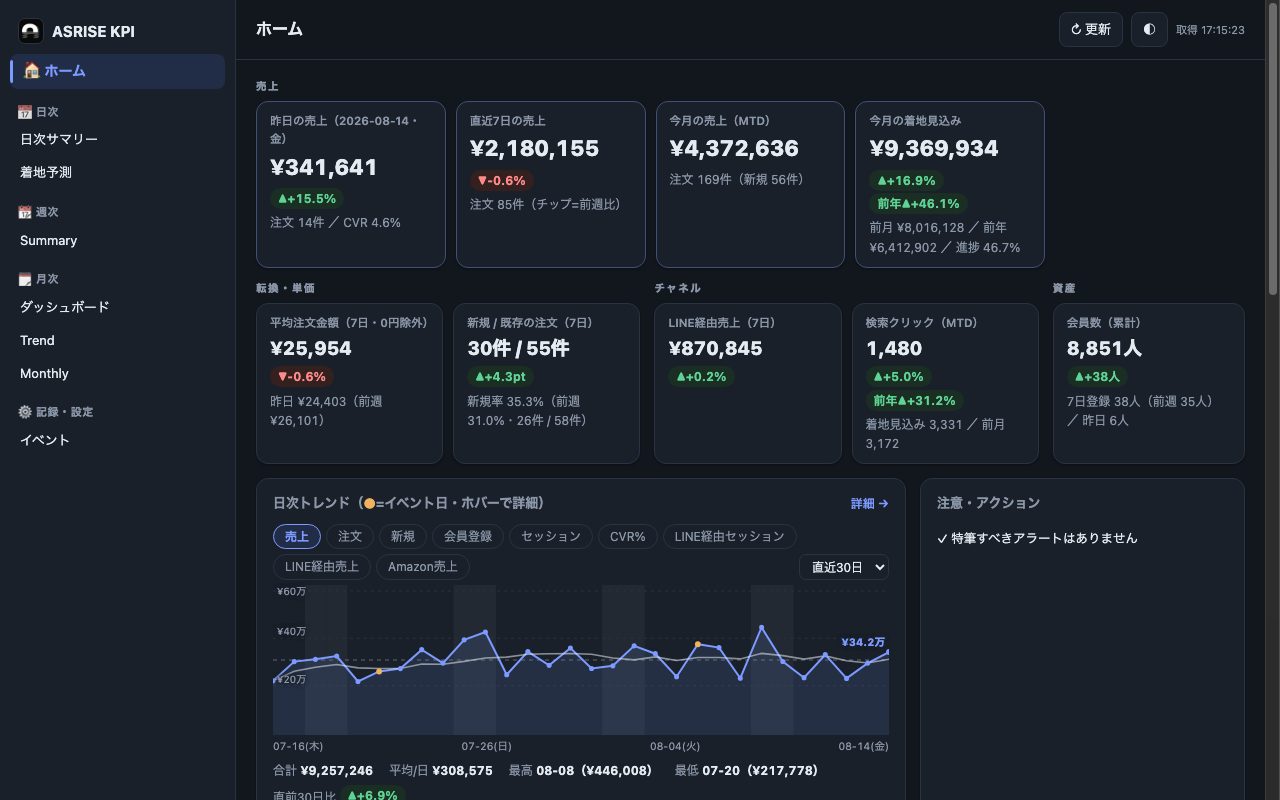This screenshot has width=1280, height=800.
Task: Open the ホーム sidebar item
Action: coord(117,71)
